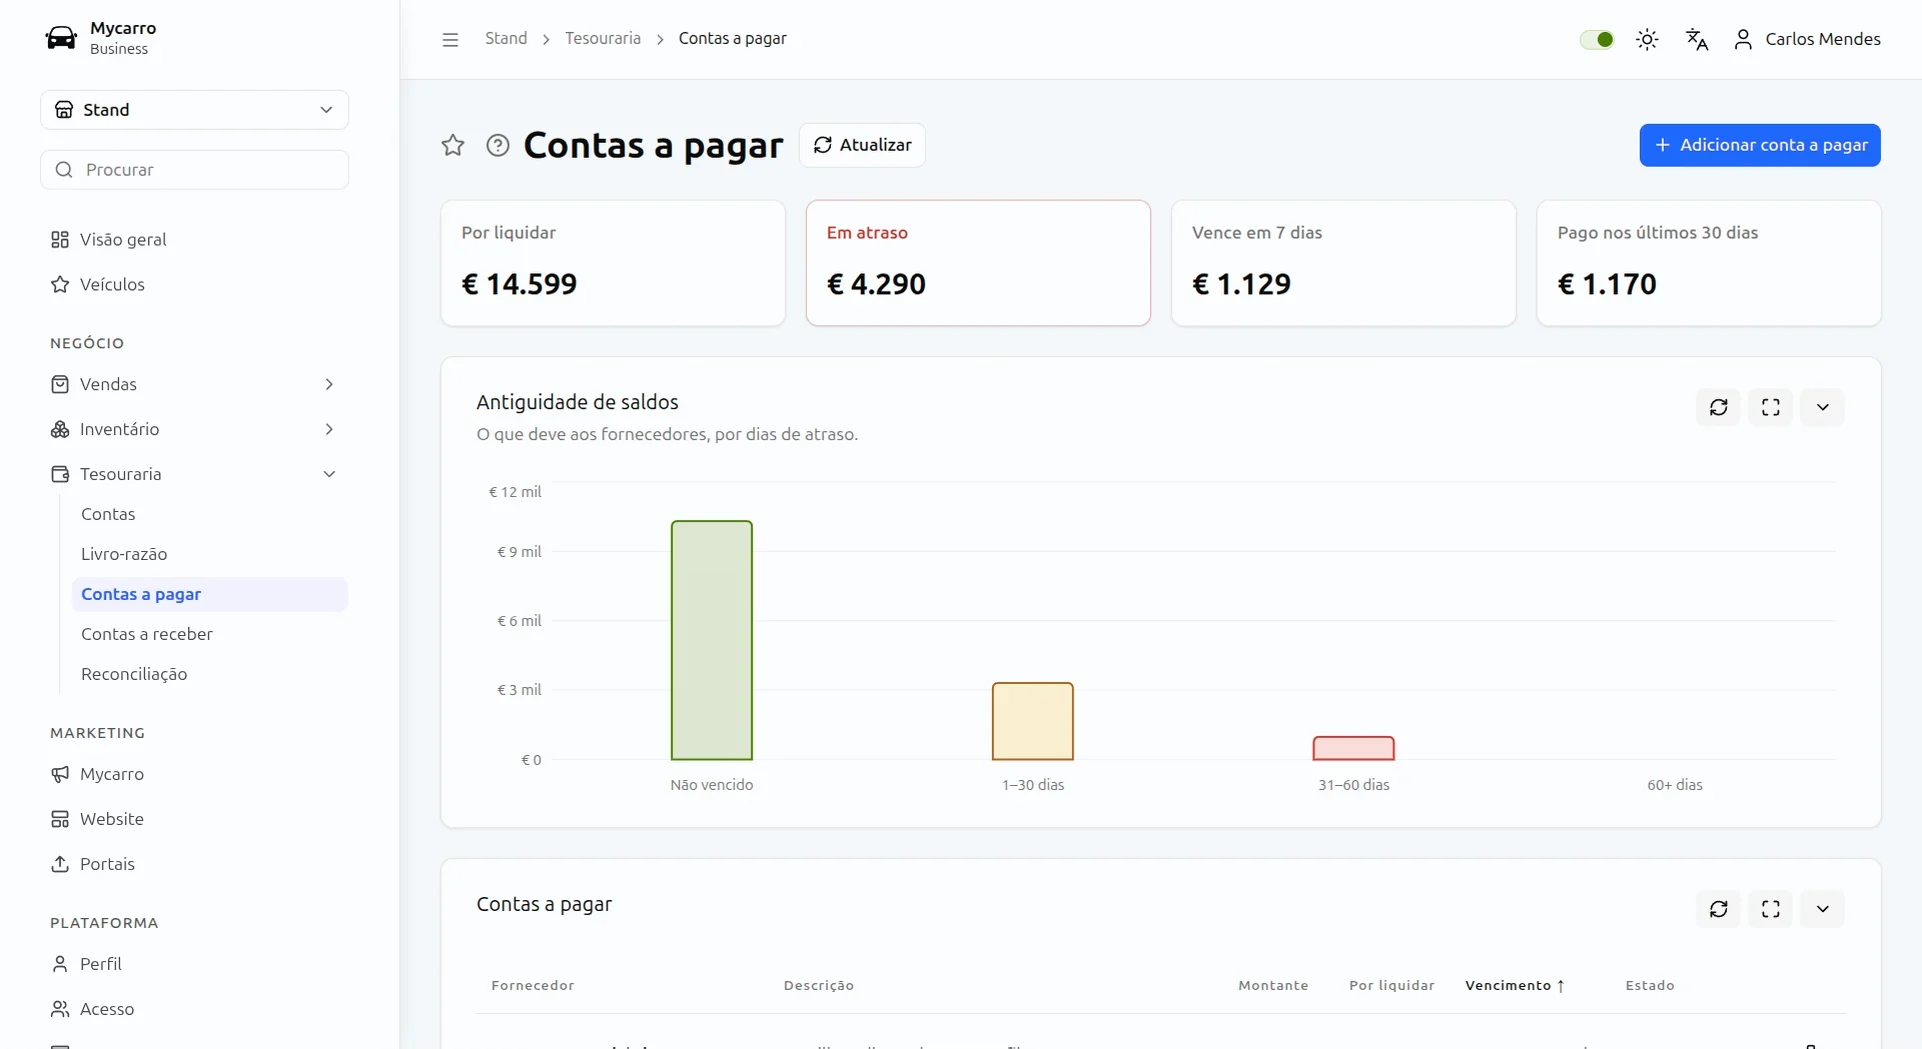Open help via question mark icon
Viewport: 1922px width, 1049px height.
click(x=498, y=145)
